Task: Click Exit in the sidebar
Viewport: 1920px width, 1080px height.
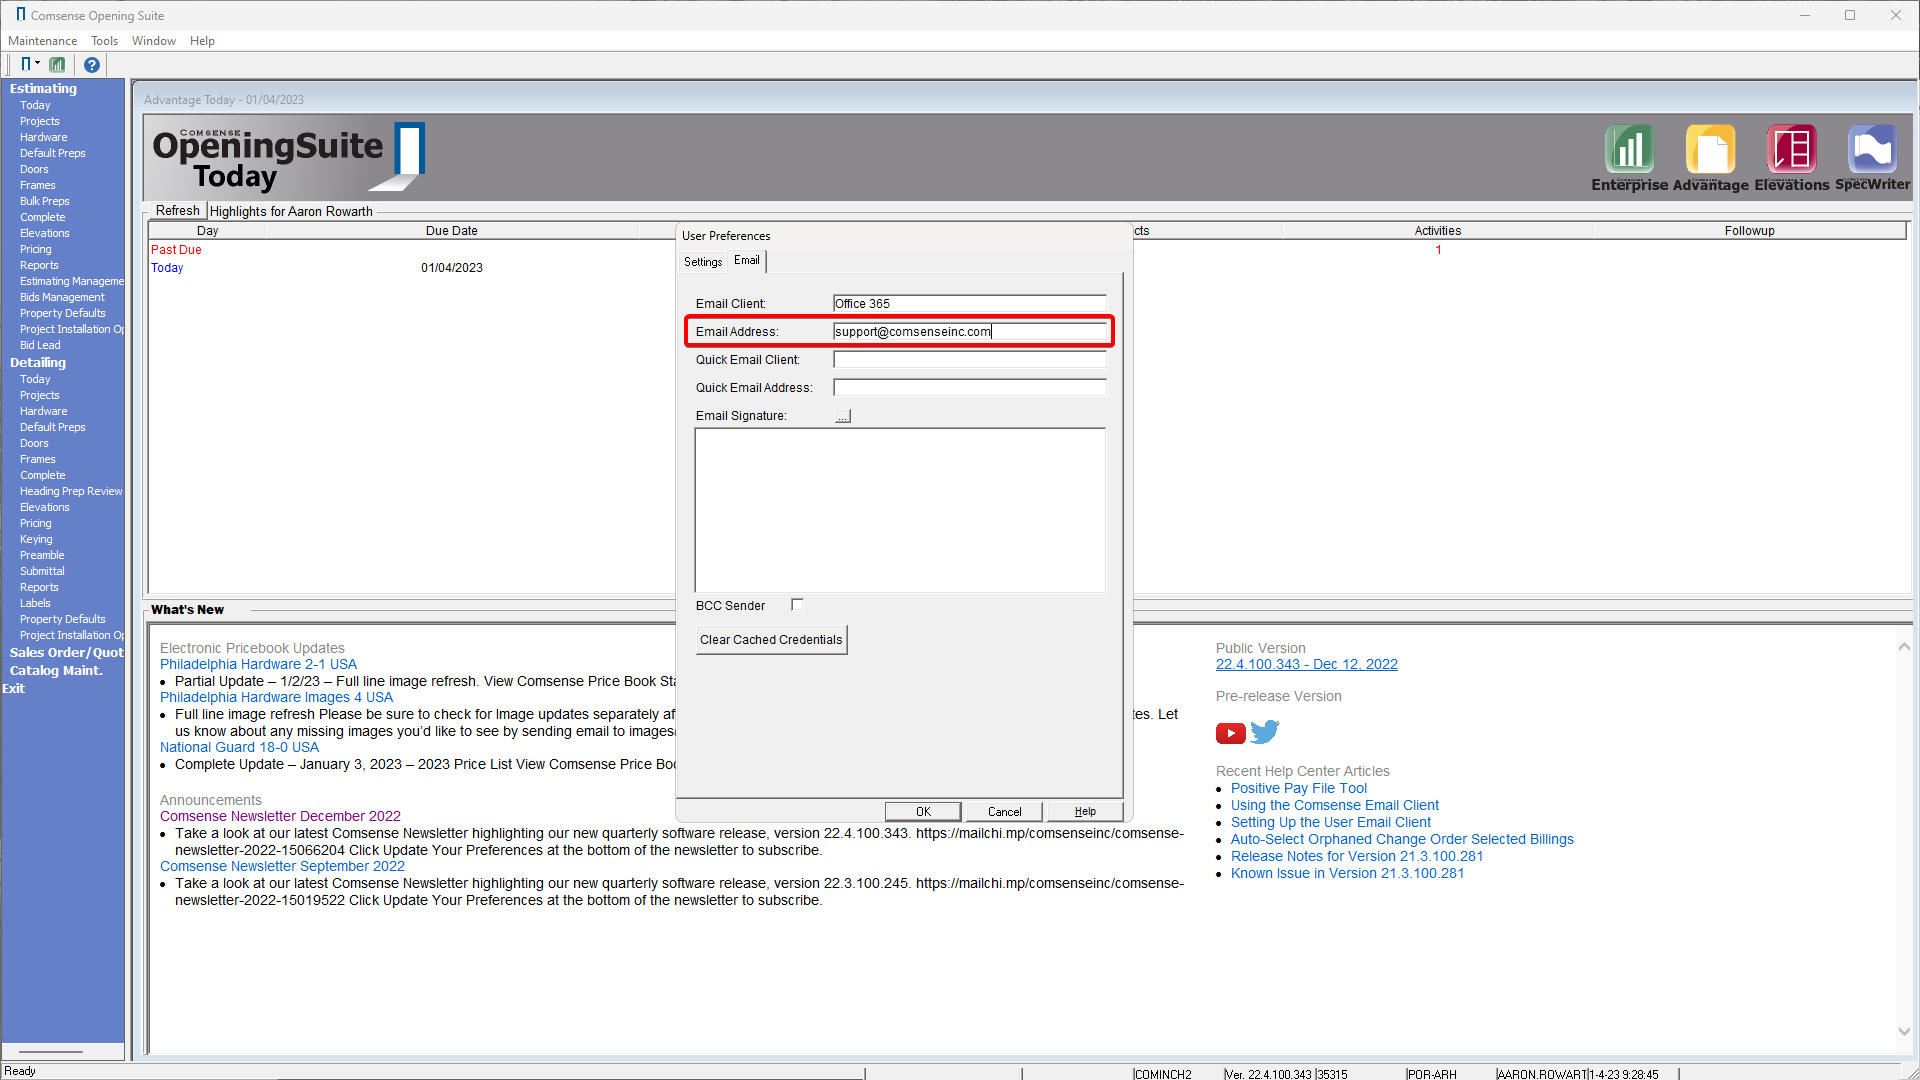Action: 14,688
